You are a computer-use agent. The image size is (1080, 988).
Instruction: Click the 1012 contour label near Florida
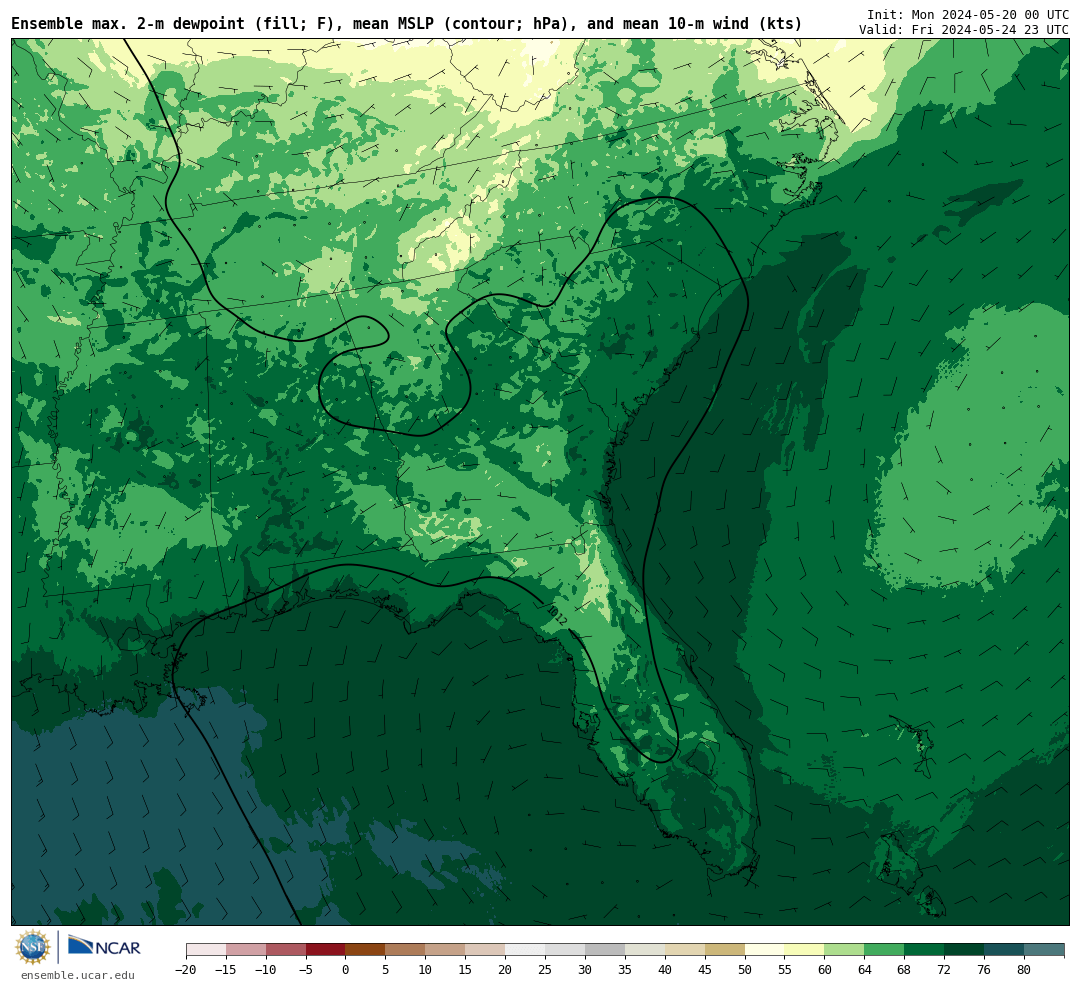click(557, 615)
